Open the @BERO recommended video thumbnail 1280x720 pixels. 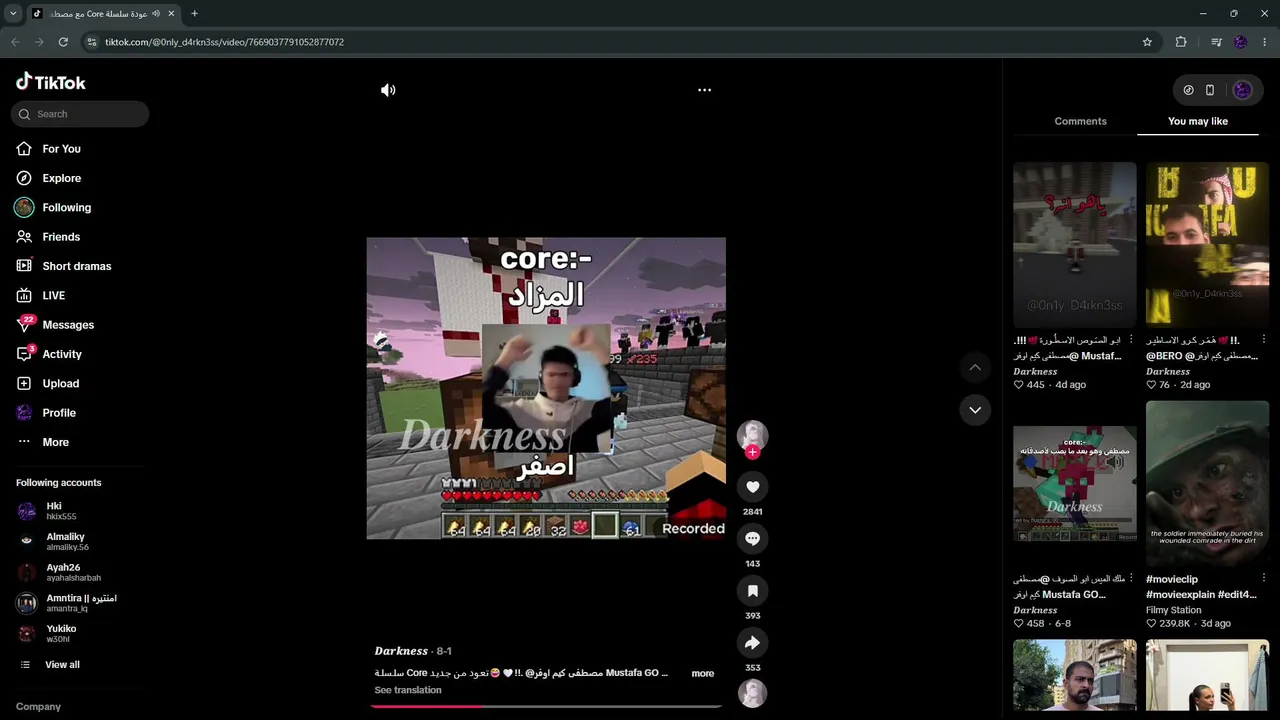click(x=1208, y=245)
